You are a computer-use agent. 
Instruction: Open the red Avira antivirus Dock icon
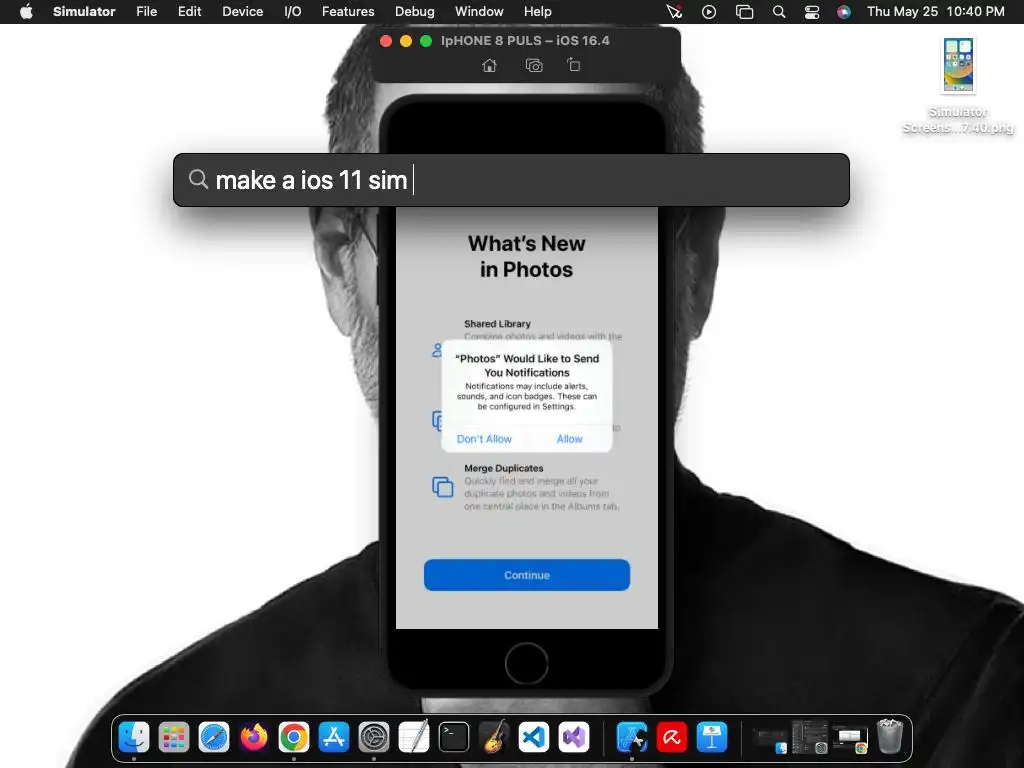point(671,737)
